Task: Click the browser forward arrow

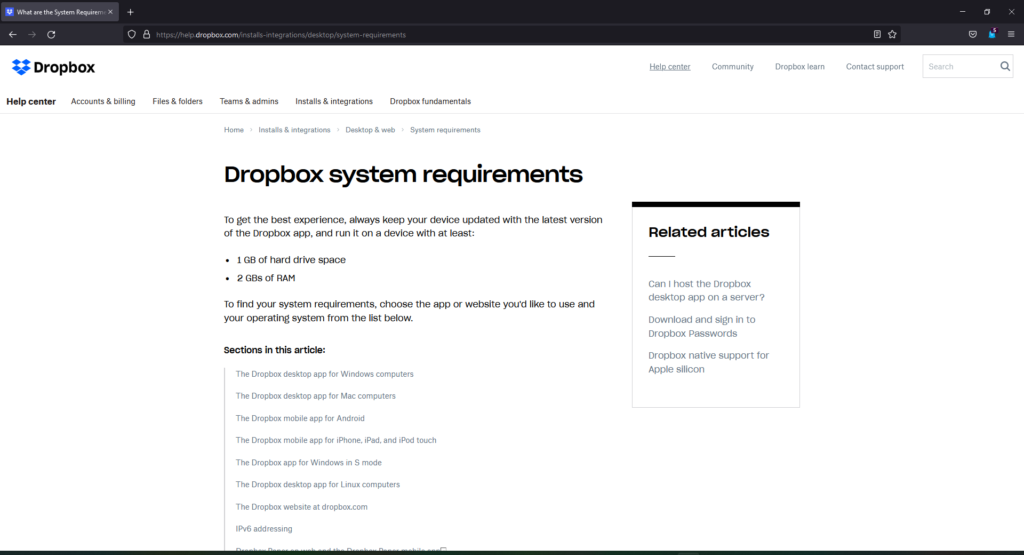Action: [31, 35]
